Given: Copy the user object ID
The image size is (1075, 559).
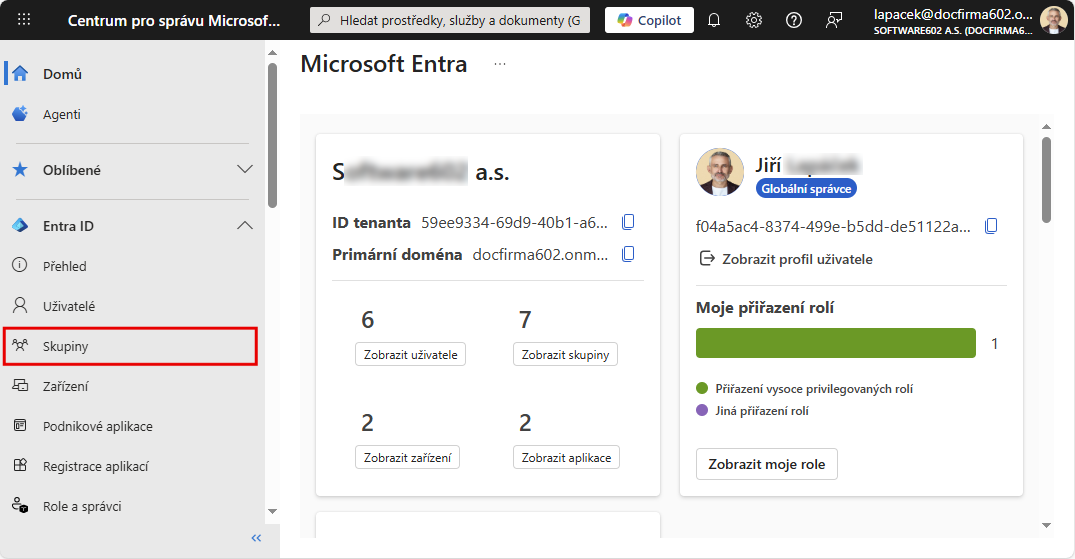Looking at the screenshot, I should click(x=991, y=226).
